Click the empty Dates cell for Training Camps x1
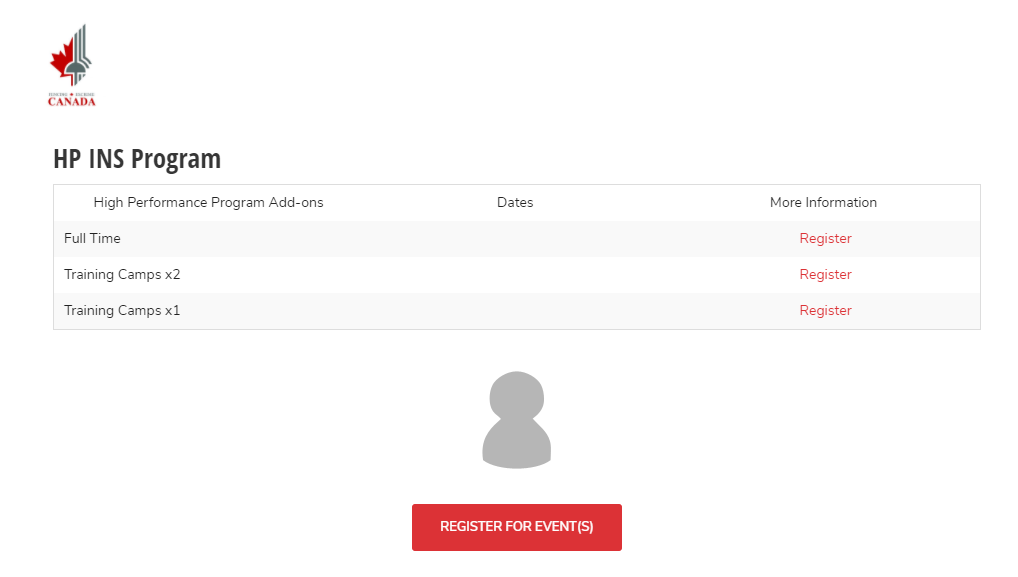The height and width of the screenshot is (577, 1018). (515, 311)
